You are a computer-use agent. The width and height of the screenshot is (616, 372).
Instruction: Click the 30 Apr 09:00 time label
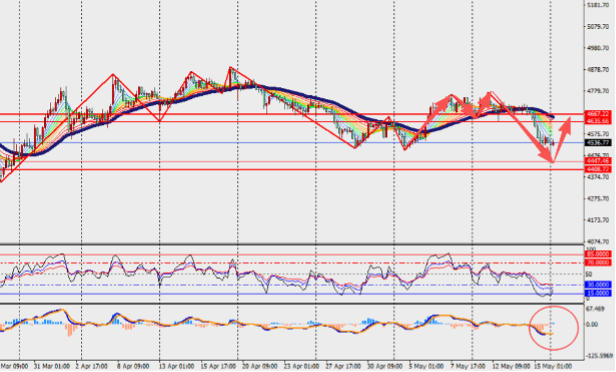point(385,366)
